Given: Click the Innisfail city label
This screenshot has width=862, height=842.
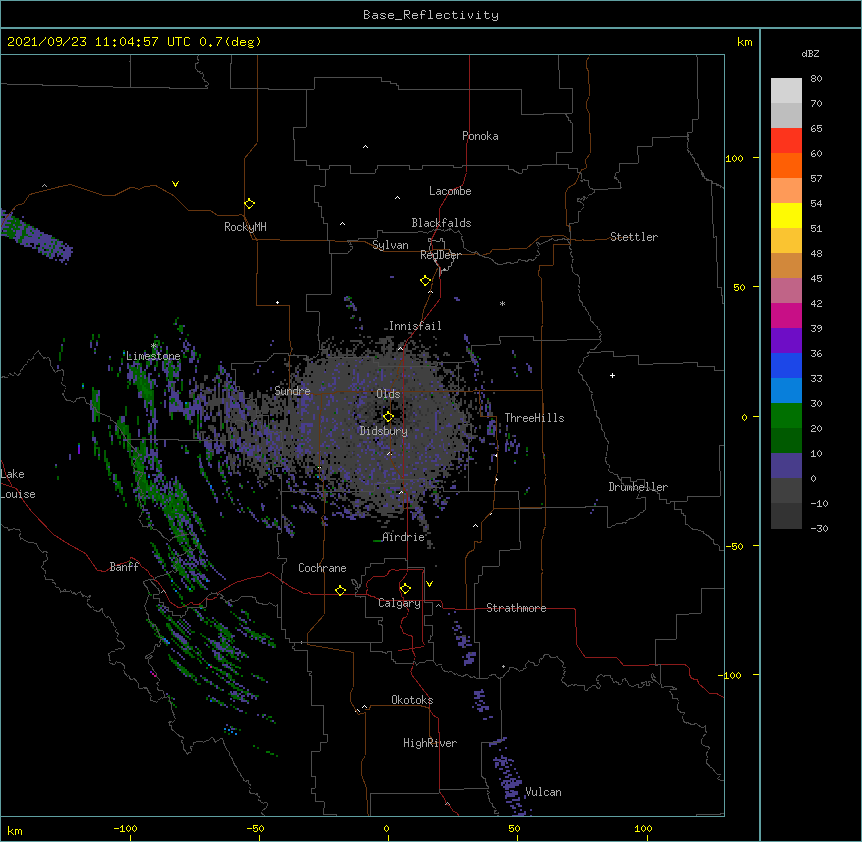Looking at the screenshot, I should point(415,326).
